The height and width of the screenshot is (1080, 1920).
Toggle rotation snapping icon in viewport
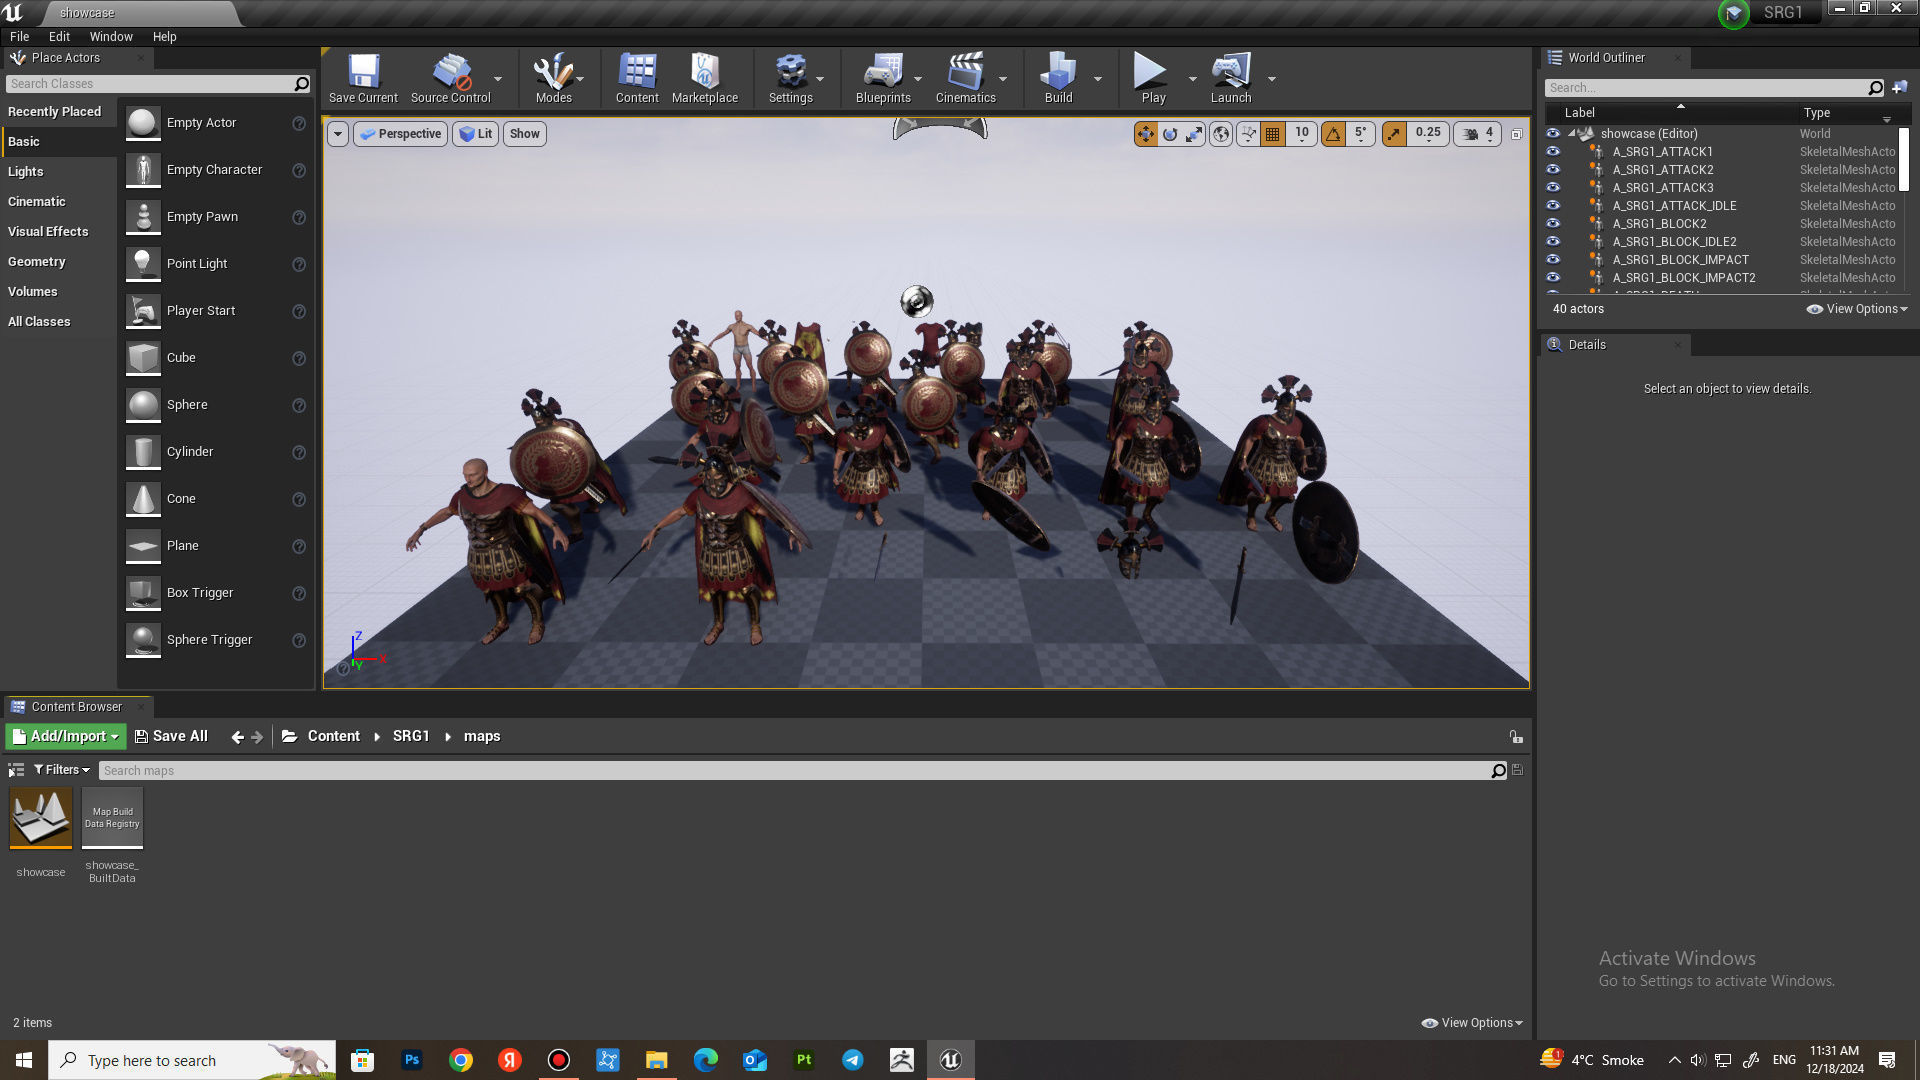(1333, 134)
